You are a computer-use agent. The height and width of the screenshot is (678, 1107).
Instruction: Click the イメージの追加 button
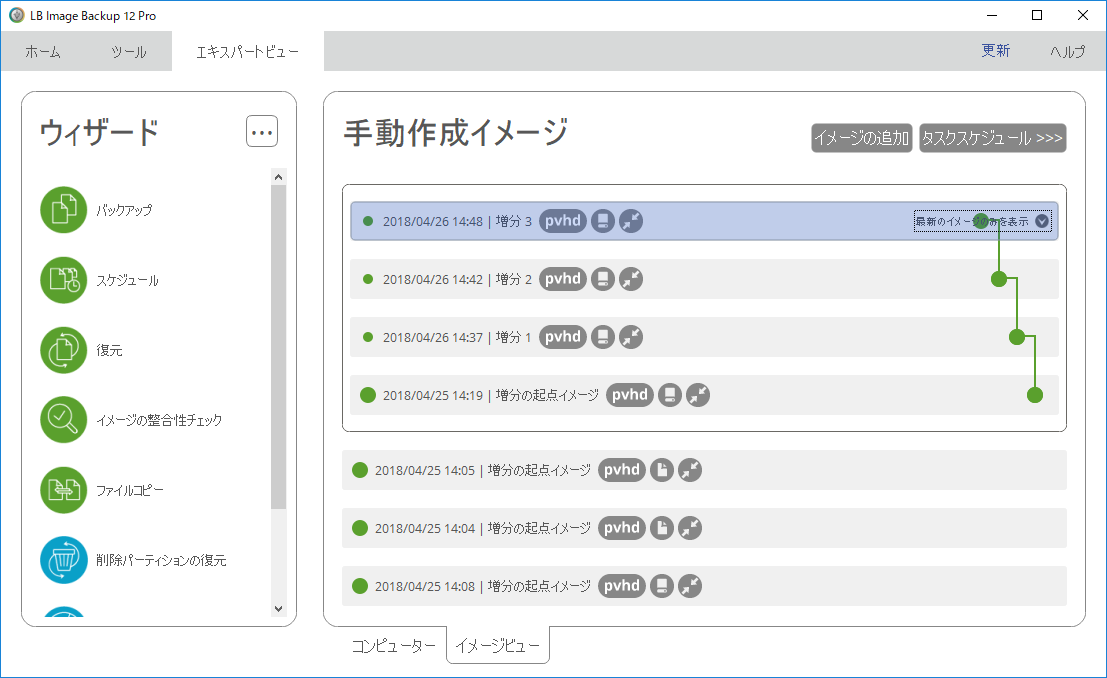861,138
